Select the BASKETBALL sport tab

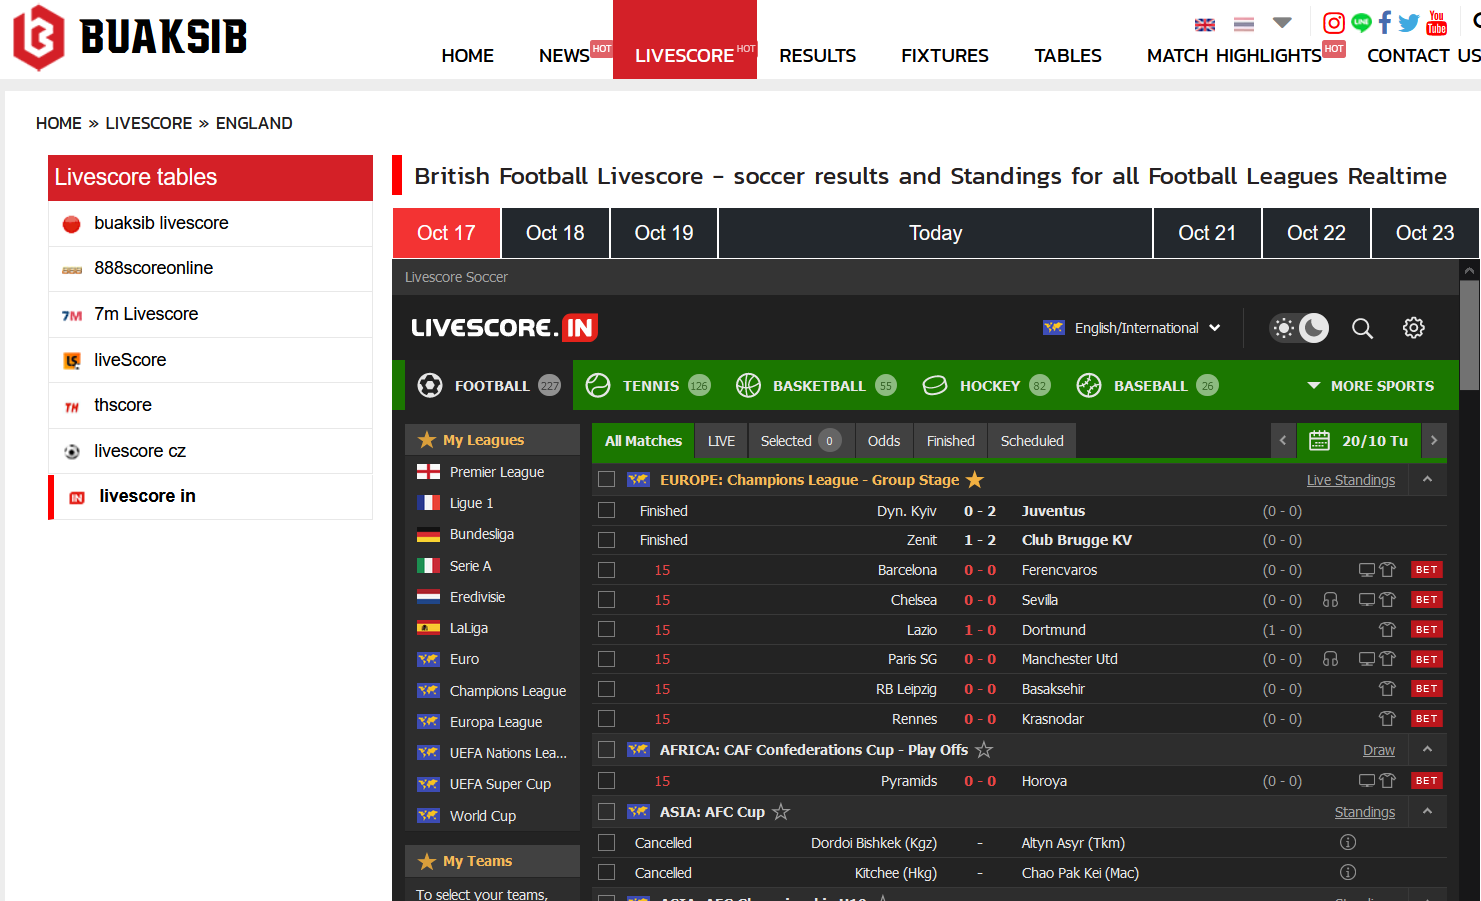816,386
